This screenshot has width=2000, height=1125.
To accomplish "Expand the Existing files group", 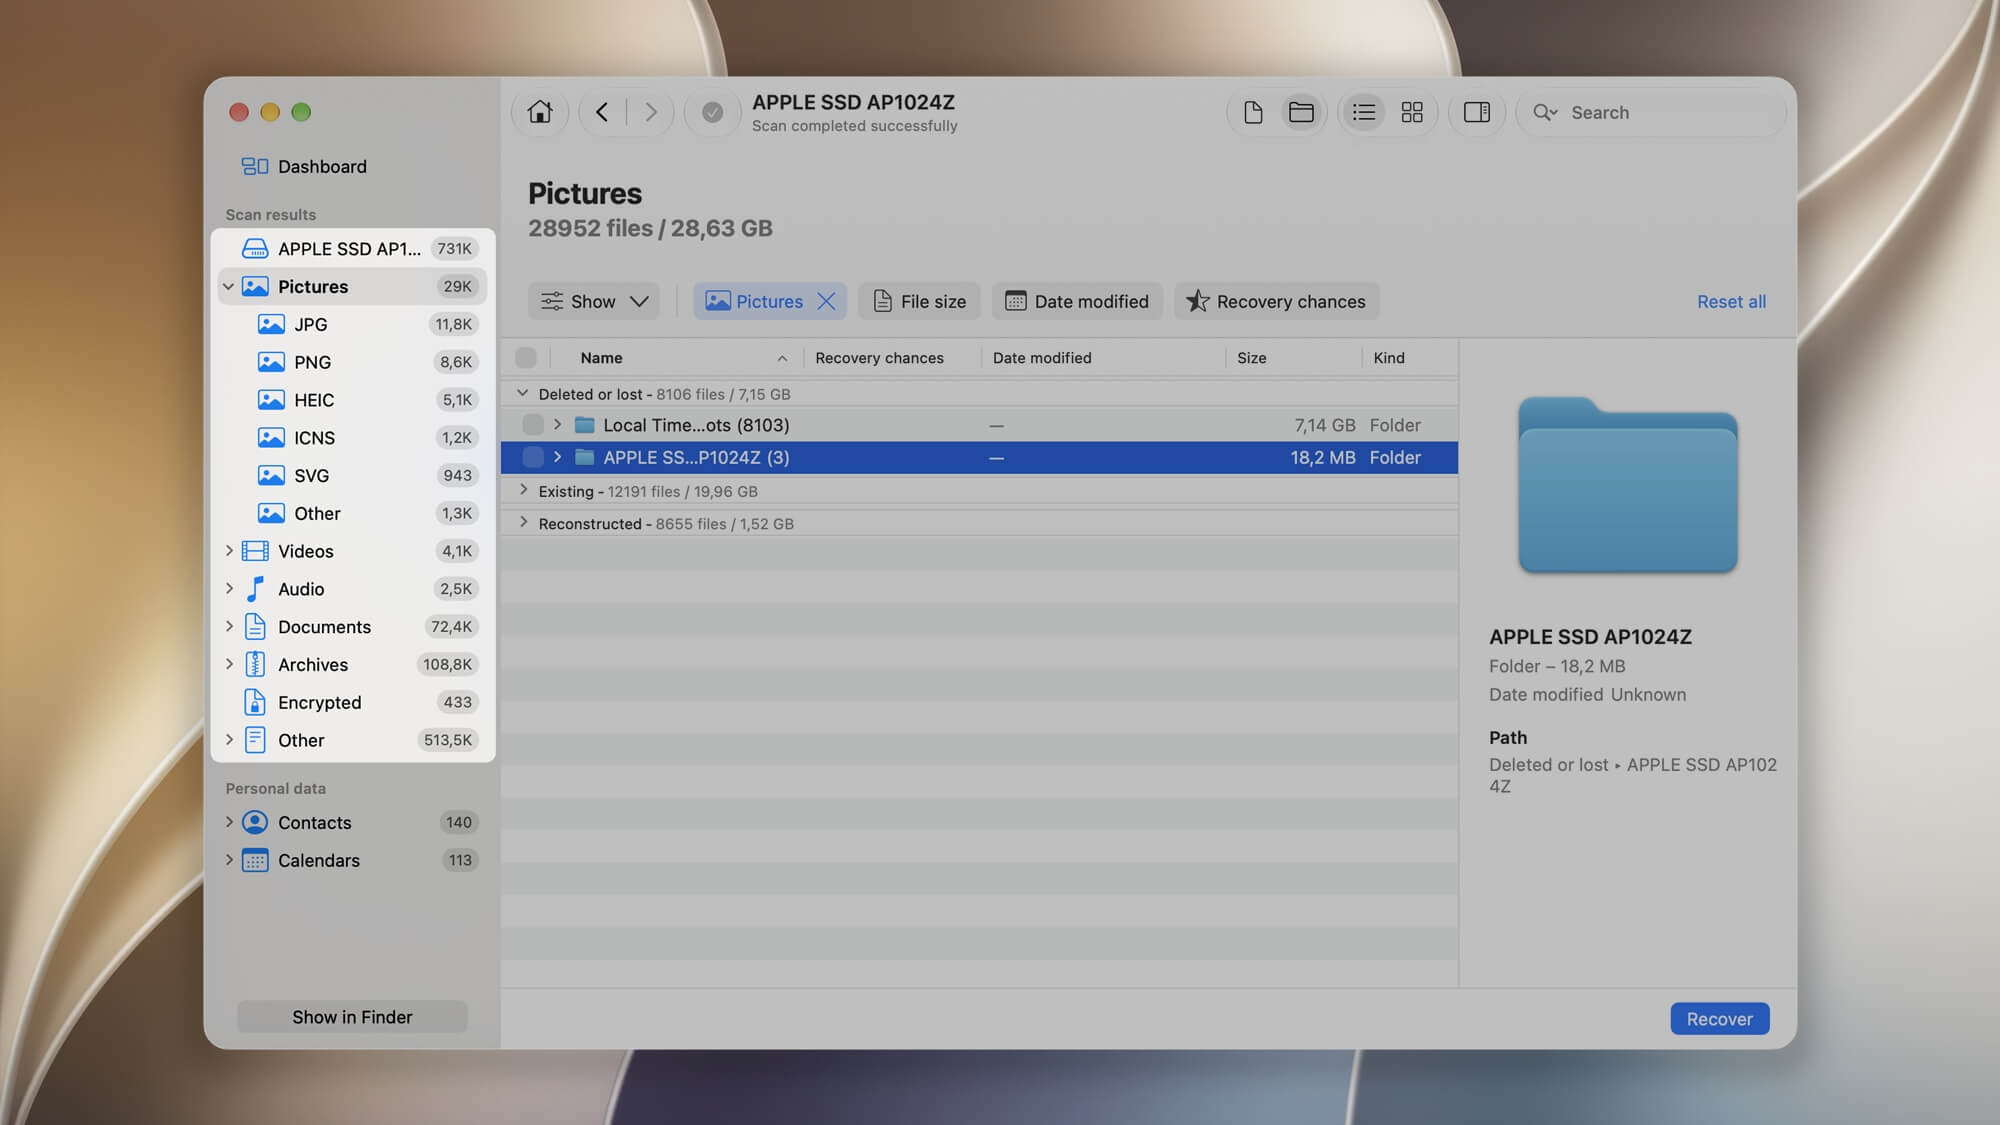I will pyautogui.click(x=522, y=491).
